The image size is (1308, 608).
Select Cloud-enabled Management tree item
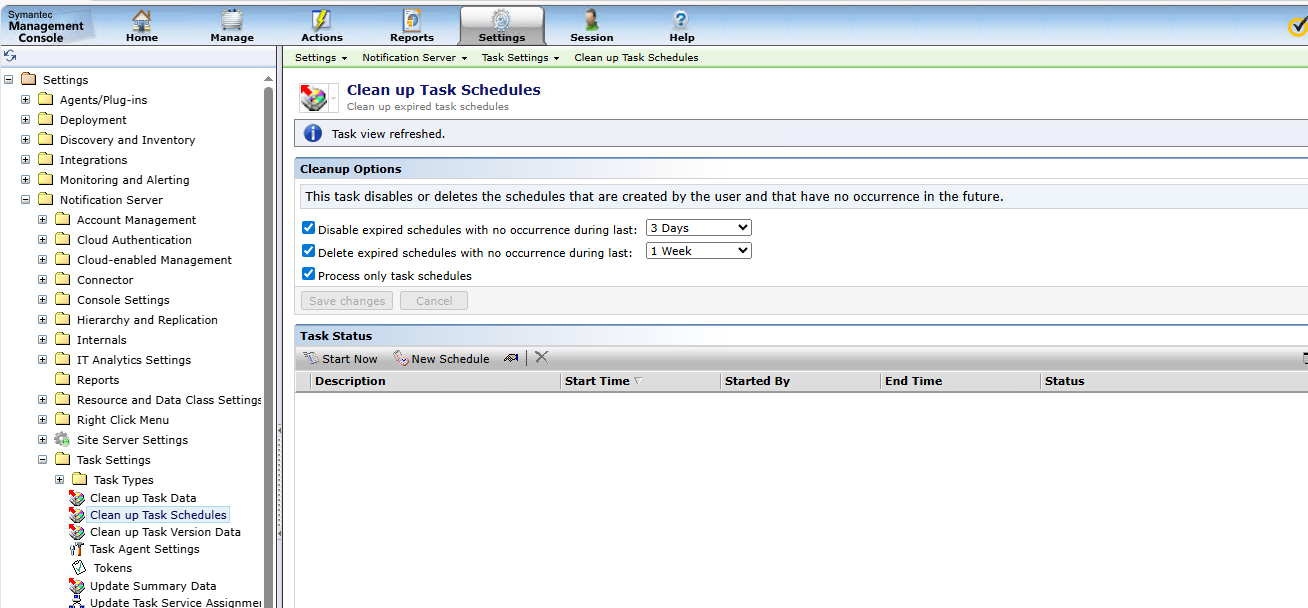[x=154, y=260]
